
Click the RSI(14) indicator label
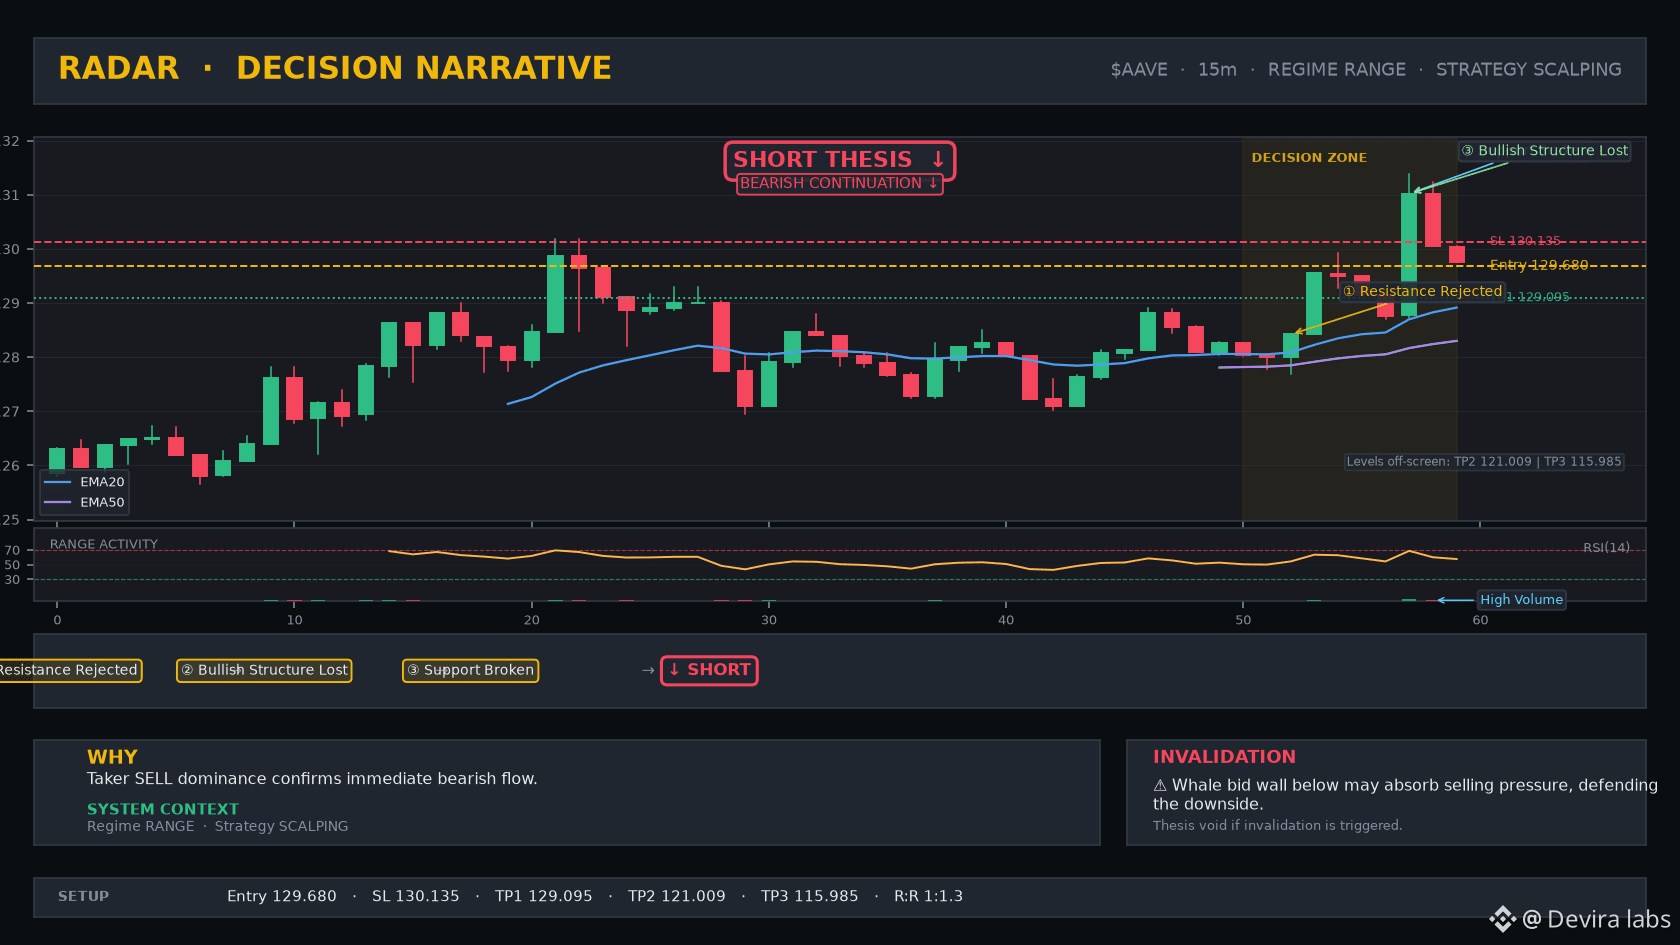(1606, 548)
